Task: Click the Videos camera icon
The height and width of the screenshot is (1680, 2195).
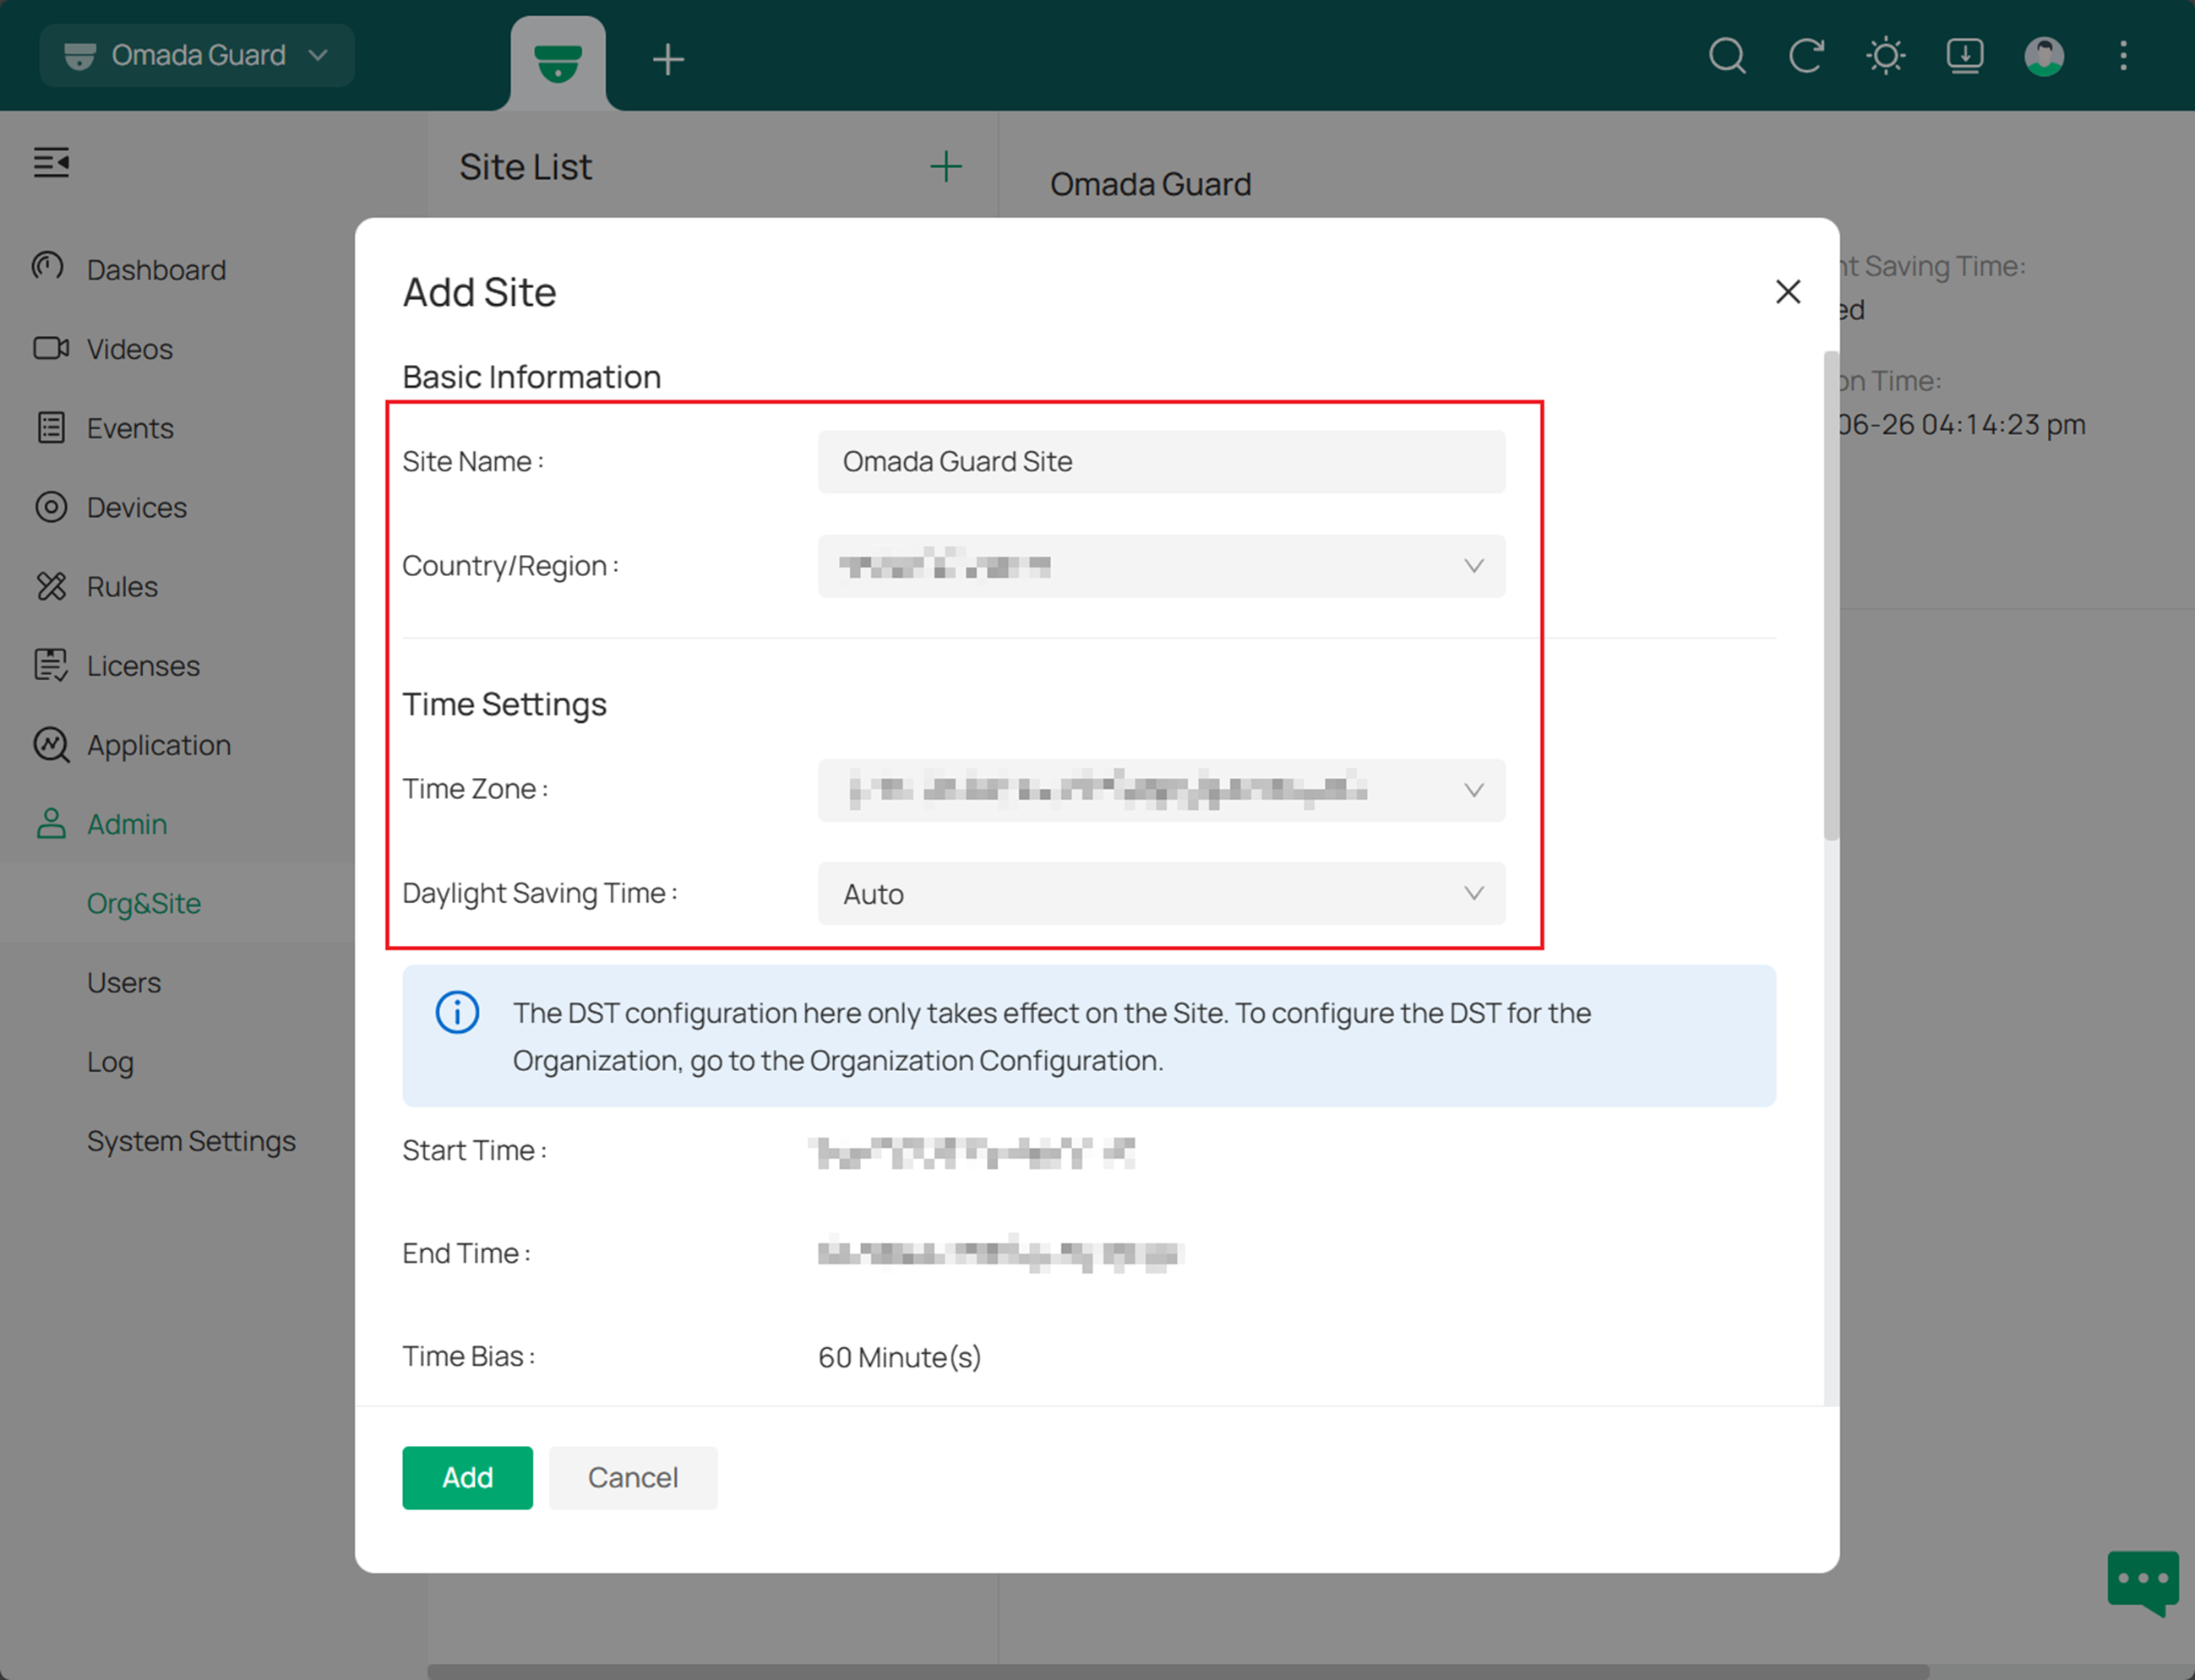Action: pos(51,348)
